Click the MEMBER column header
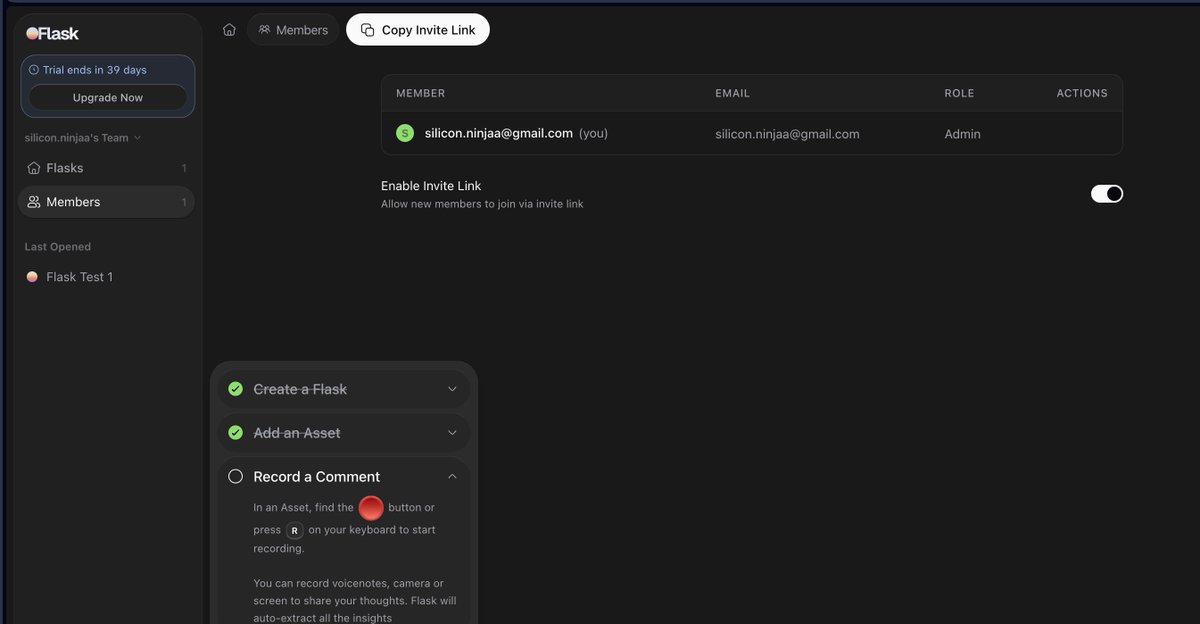1200x624 pixels. [x=420, y=93]
